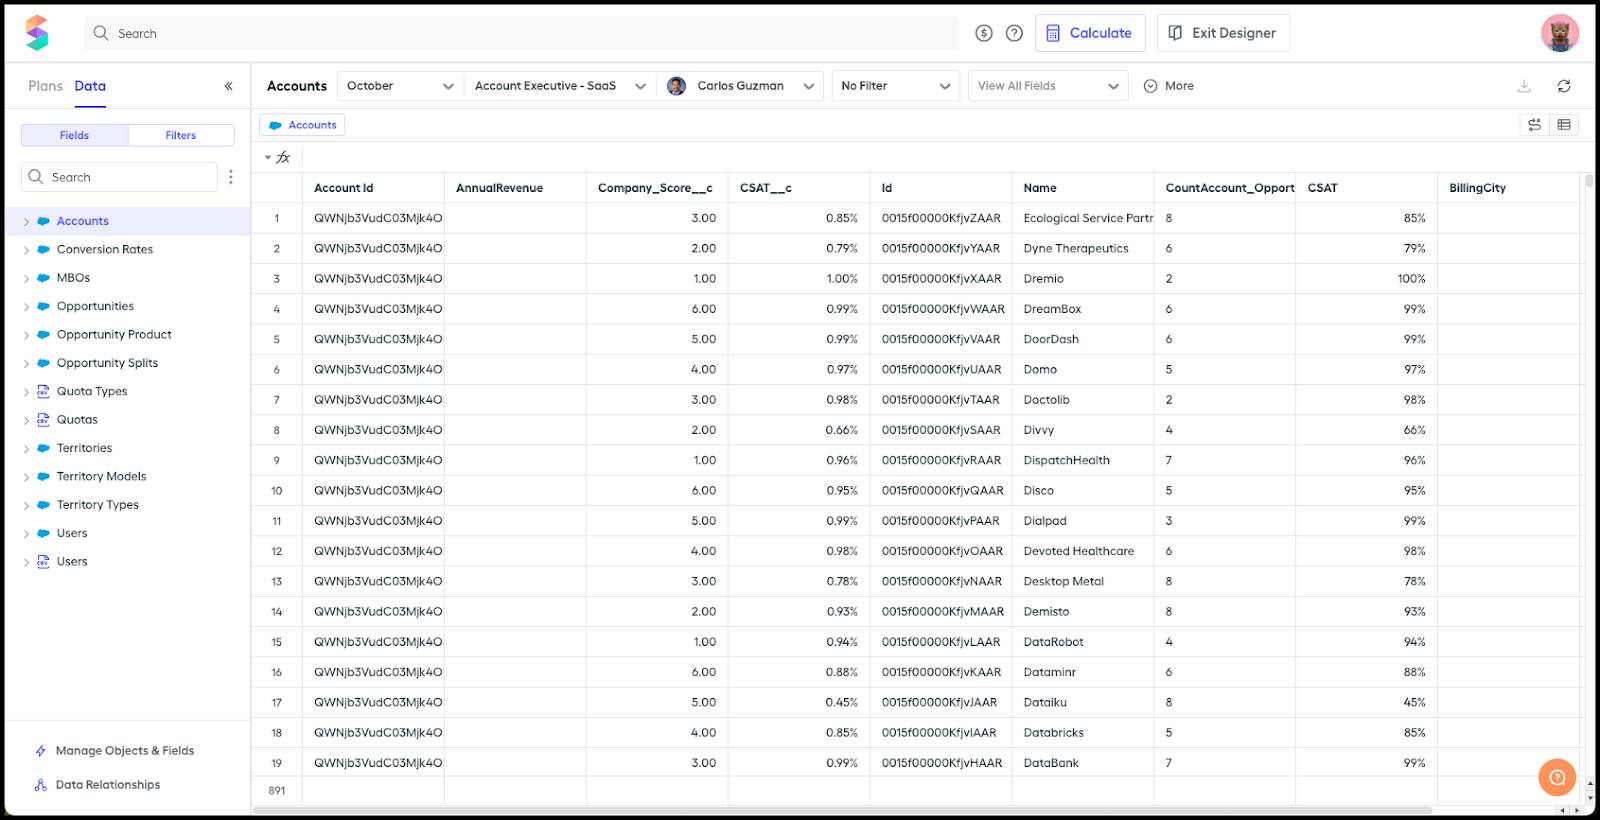This screenshot has height=820, width=1600.
Task: Click the '0015f00000KfjvXAAR' Id cell
Action: (941, 279)
